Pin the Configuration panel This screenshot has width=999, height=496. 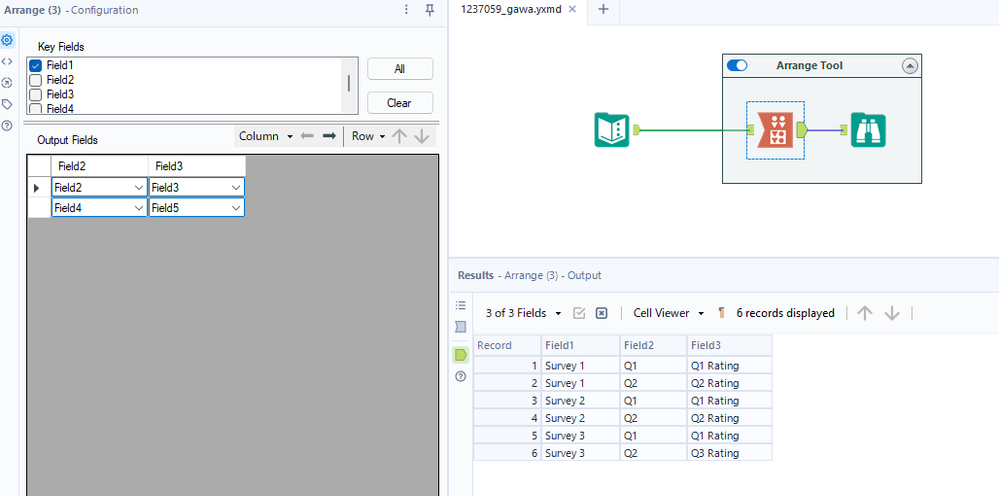[x=430, y=10]
